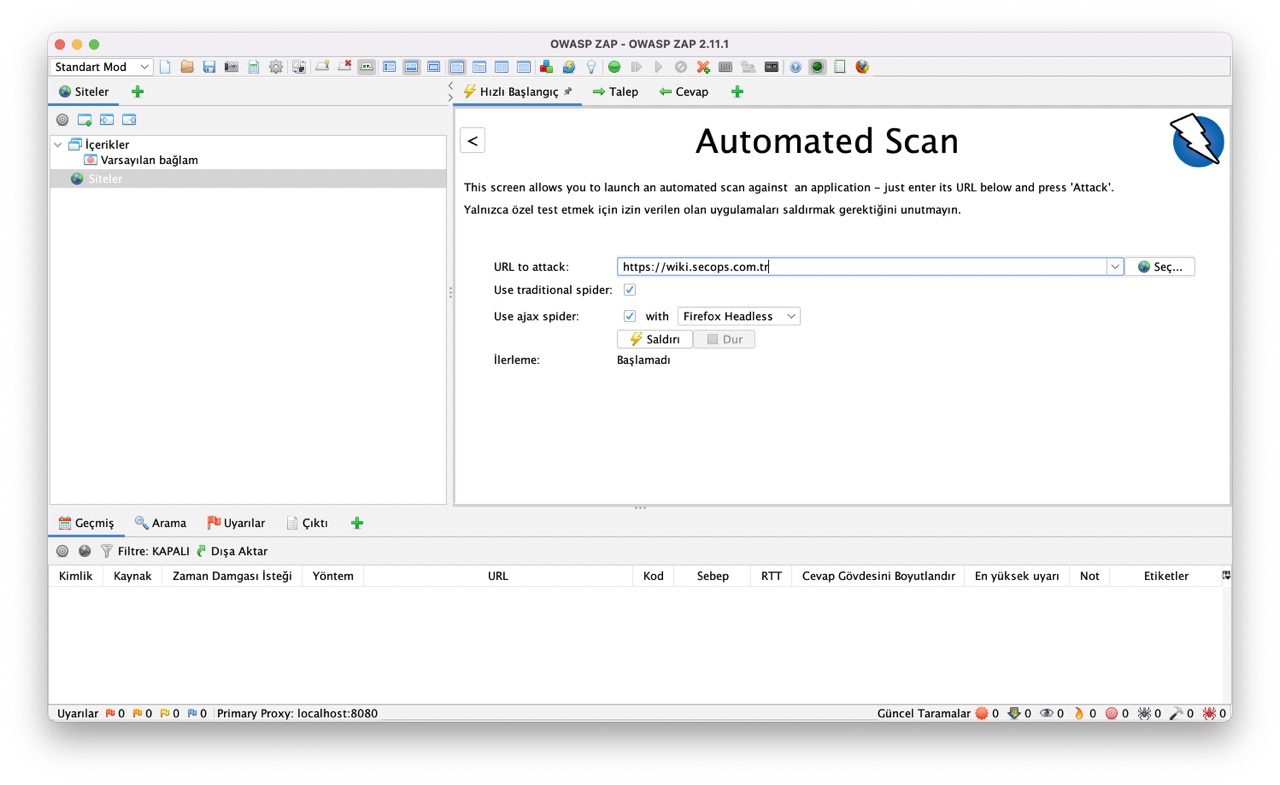Click the funnel filter icon in Geçmiş toolbar
1280x785 pixels.
[x=106, y=551]
